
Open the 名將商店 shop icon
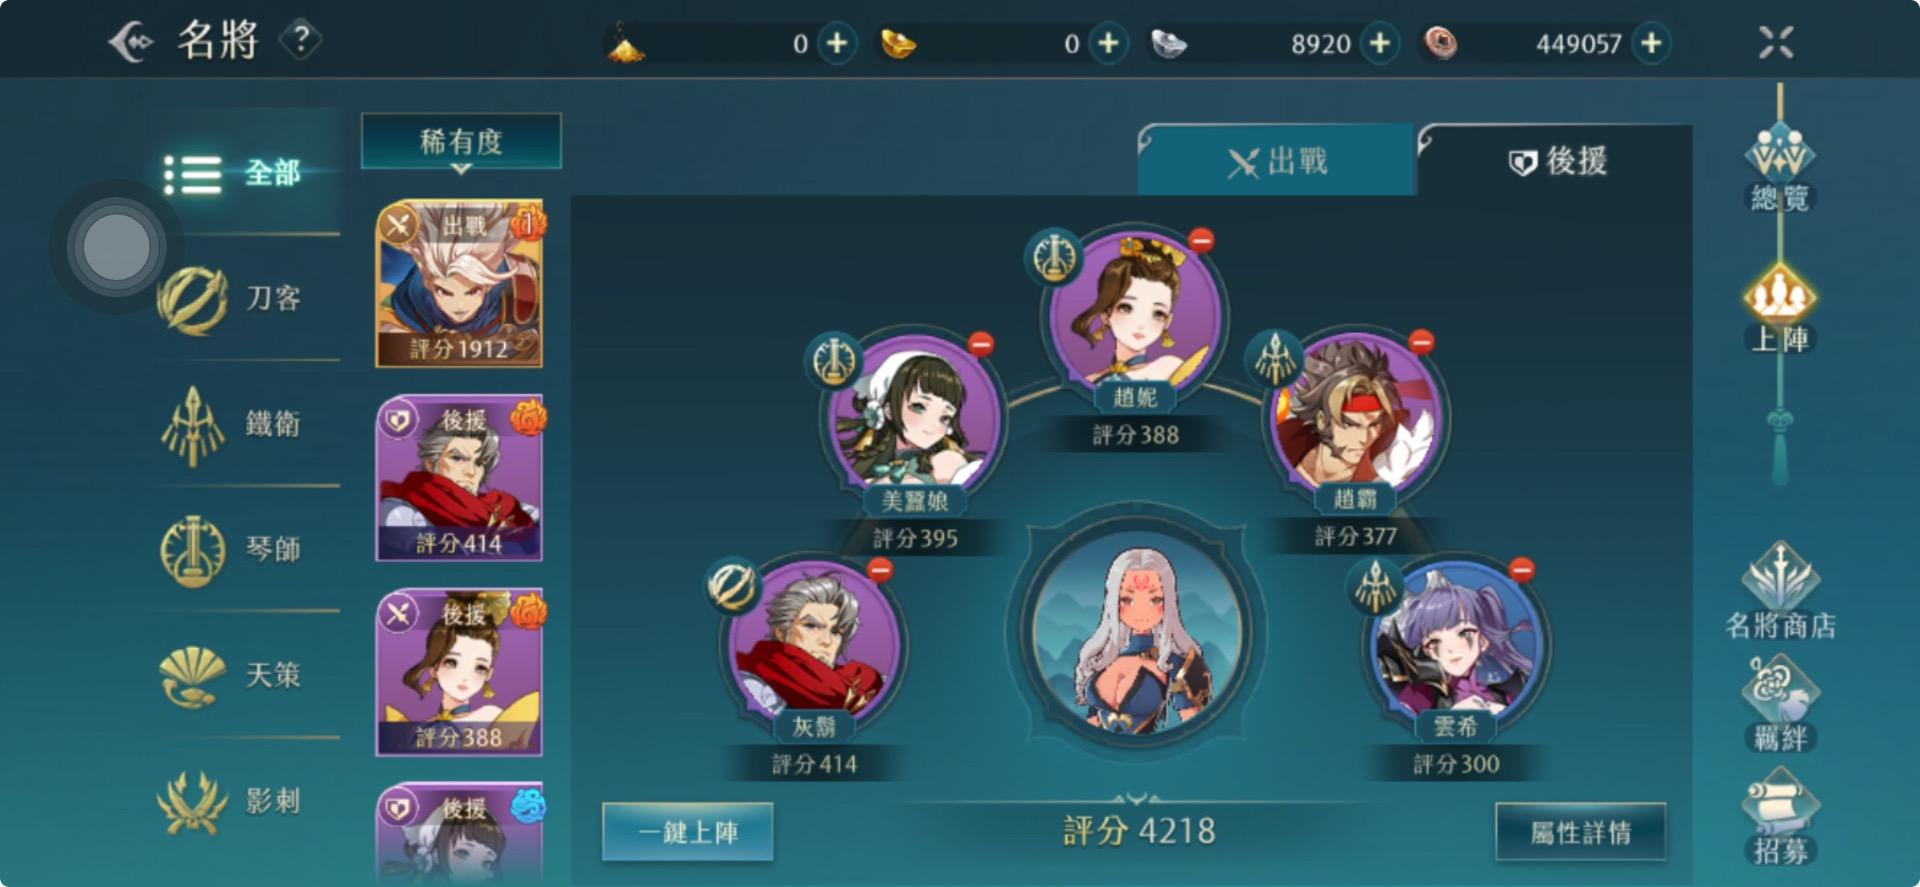[1780, 591]
